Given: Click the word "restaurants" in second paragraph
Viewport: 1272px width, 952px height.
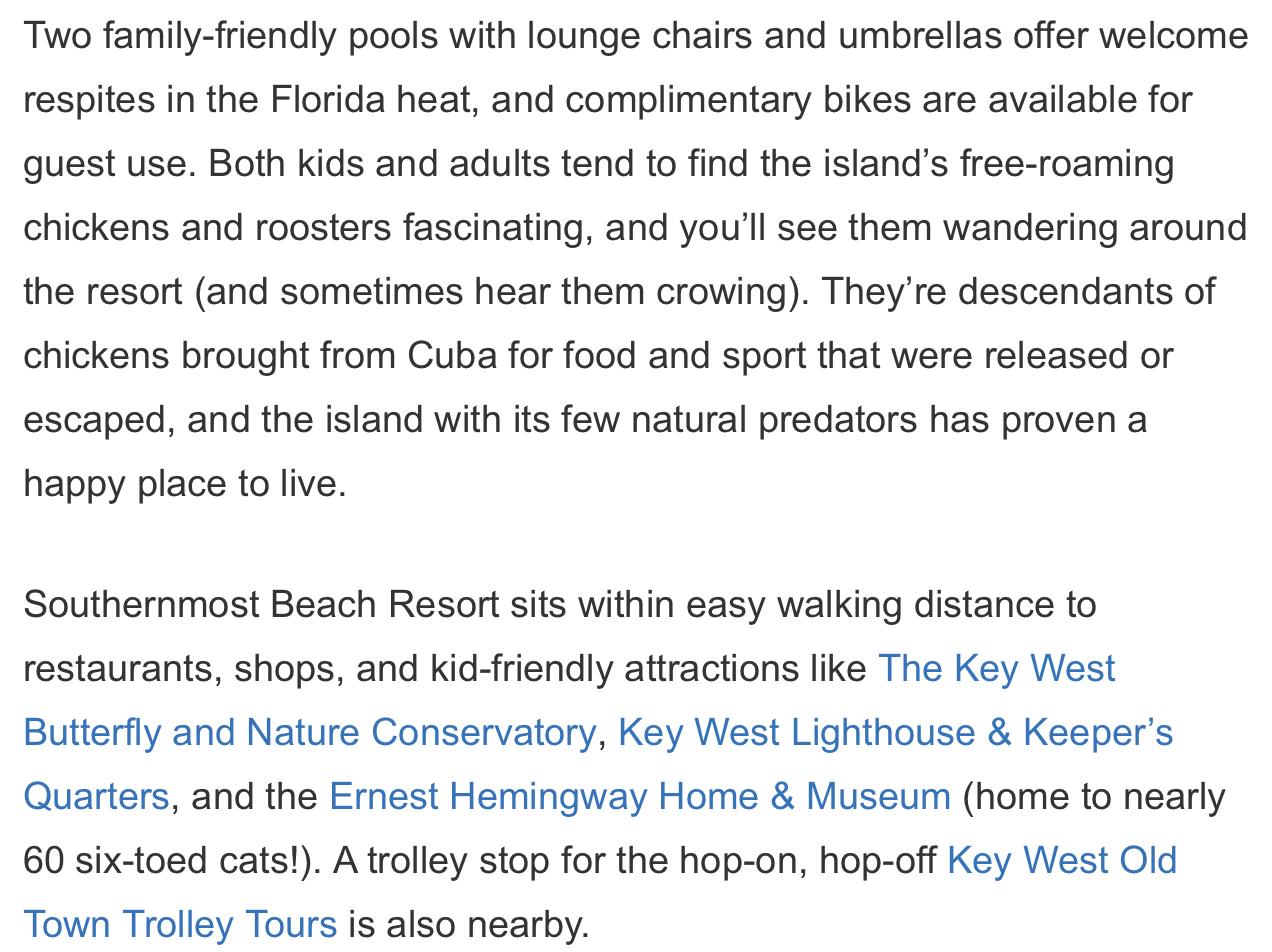Looking at the screenshot, I should click(x=117, y=669).
